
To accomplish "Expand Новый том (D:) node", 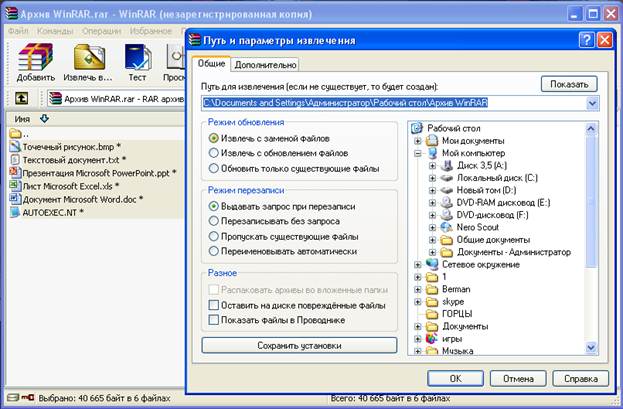I will 432,190.
